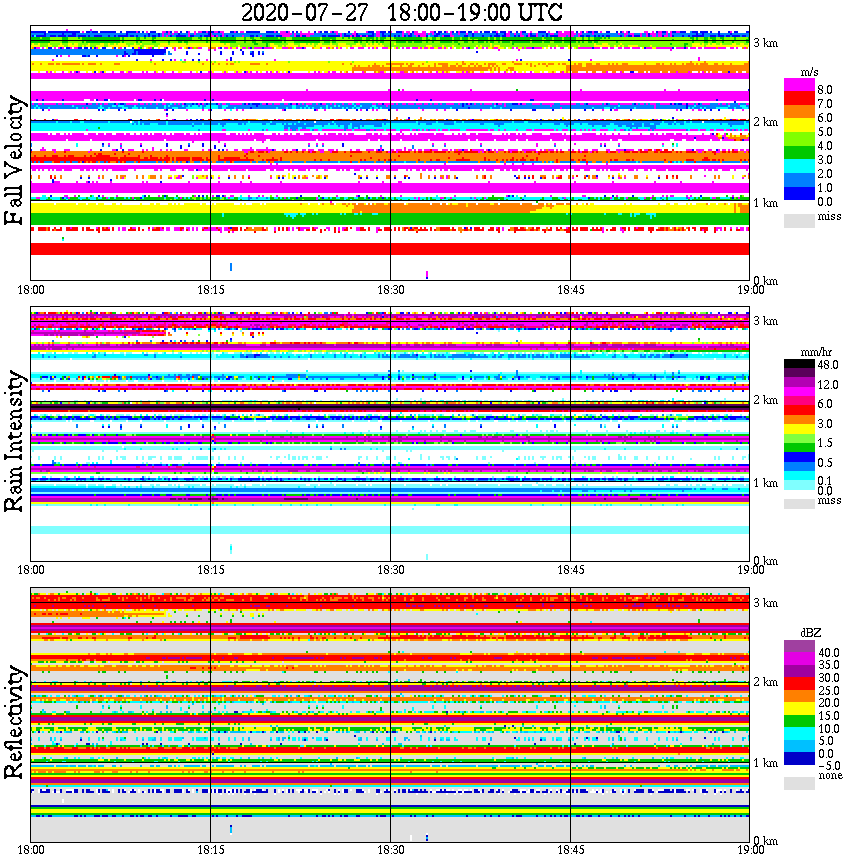Click the gray "miss" swatch in the mm/hr legend
This screenshot has width=850, height=868.
point(799,503)
